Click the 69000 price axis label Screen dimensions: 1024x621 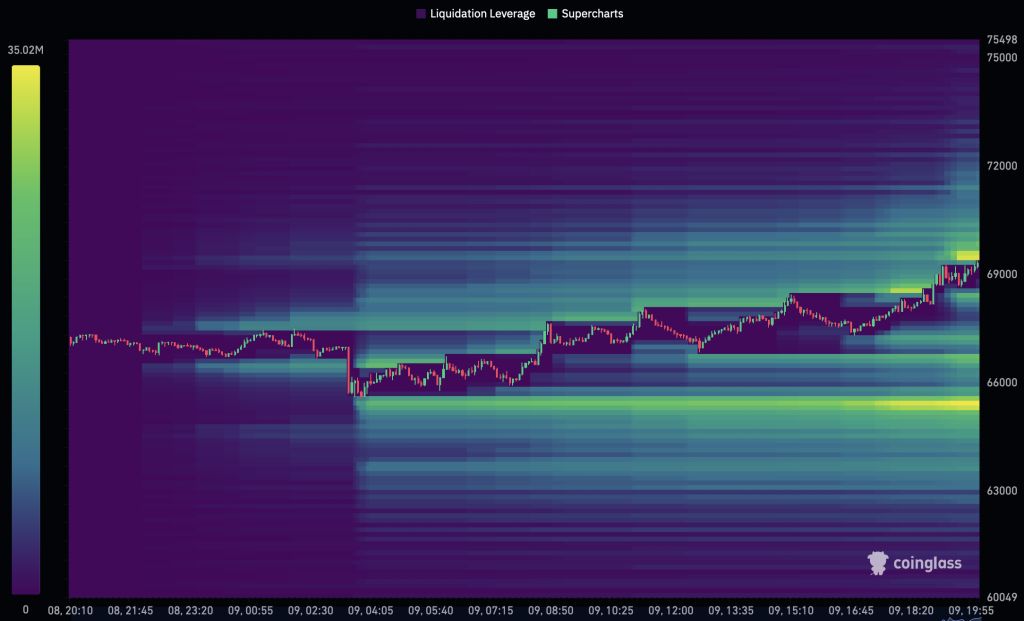tap(1002, 274)
